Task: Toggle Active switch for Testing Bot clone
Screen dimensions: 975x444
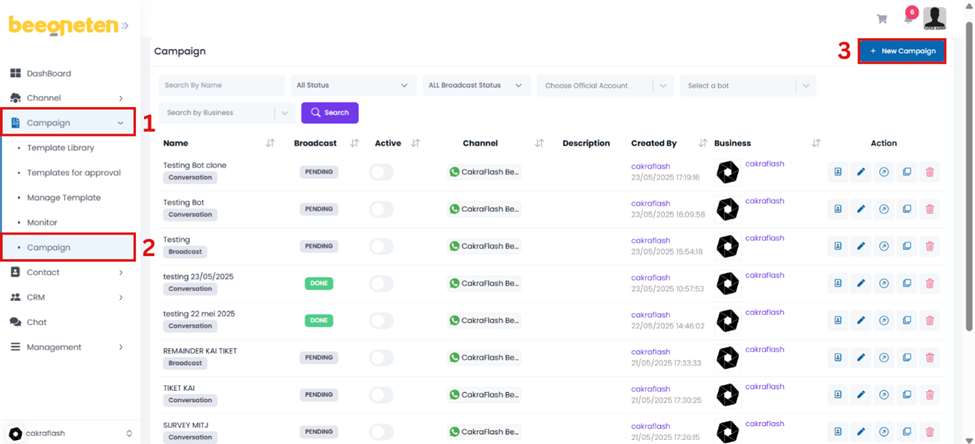Action: coord(381,172)
